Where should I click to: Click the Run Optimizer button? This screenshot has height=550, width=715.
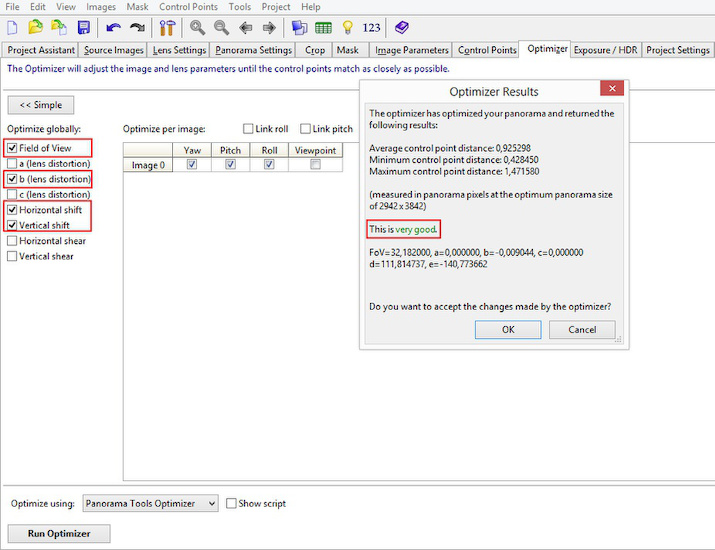coord(58,534)
